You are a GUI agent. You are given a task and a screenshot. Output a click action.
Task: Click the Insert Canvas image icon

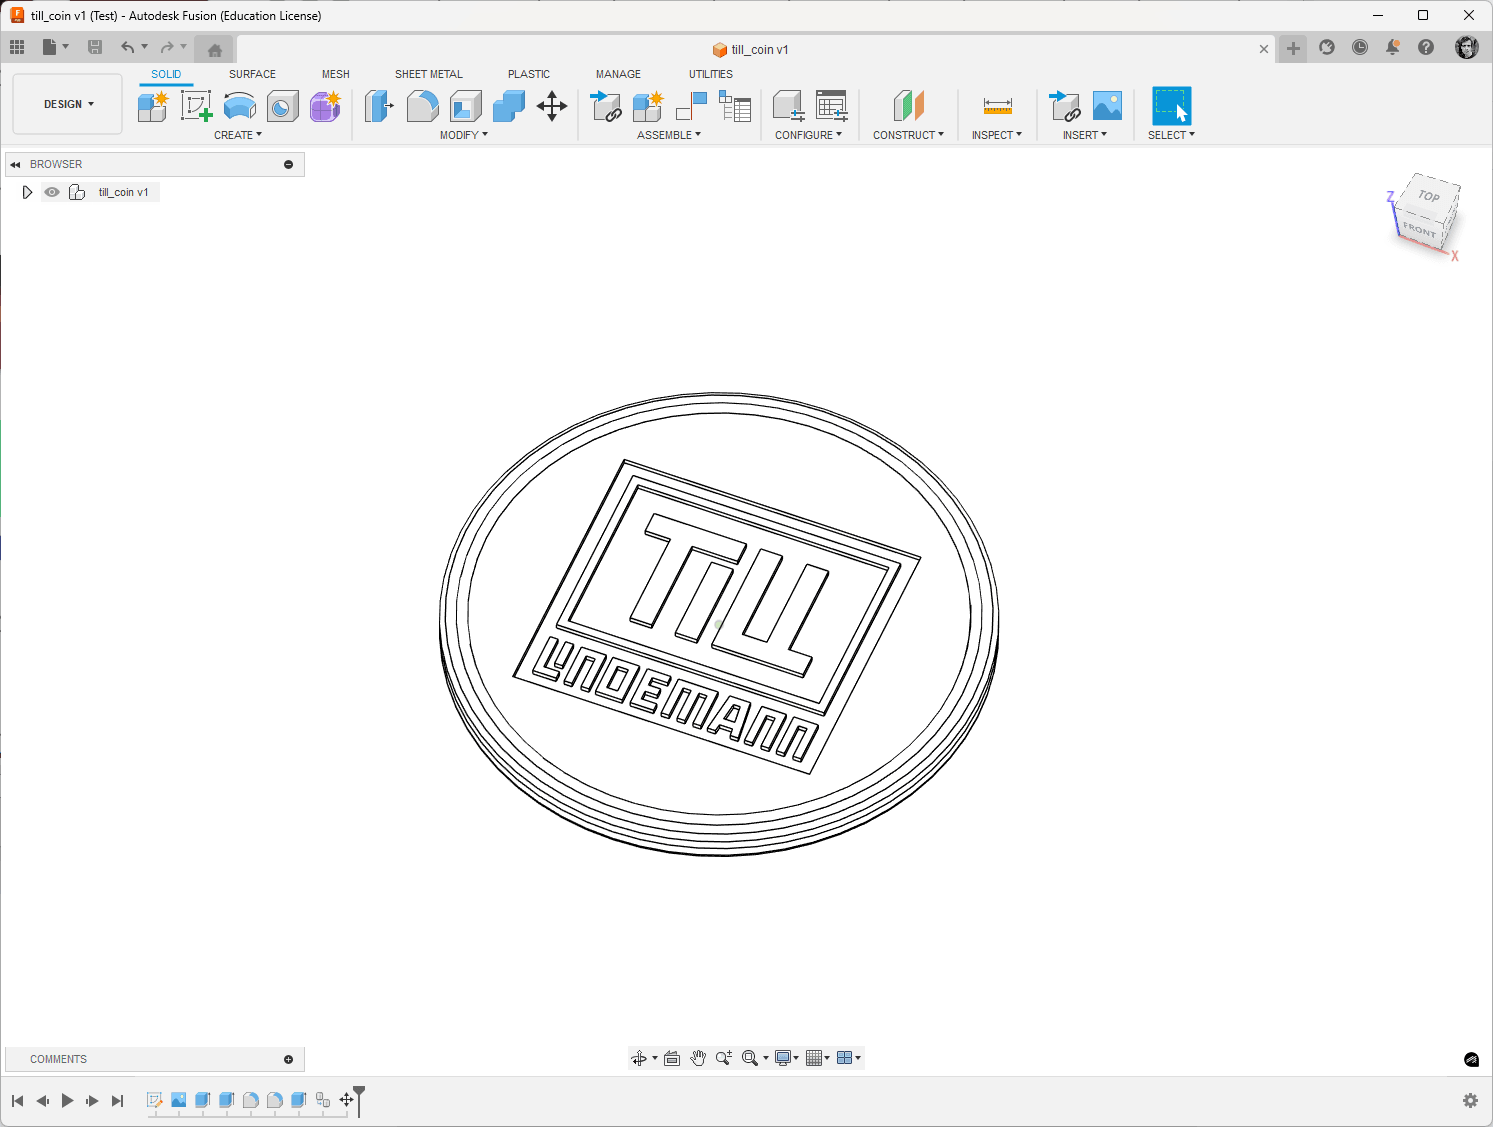click(x=1107, y=106)
